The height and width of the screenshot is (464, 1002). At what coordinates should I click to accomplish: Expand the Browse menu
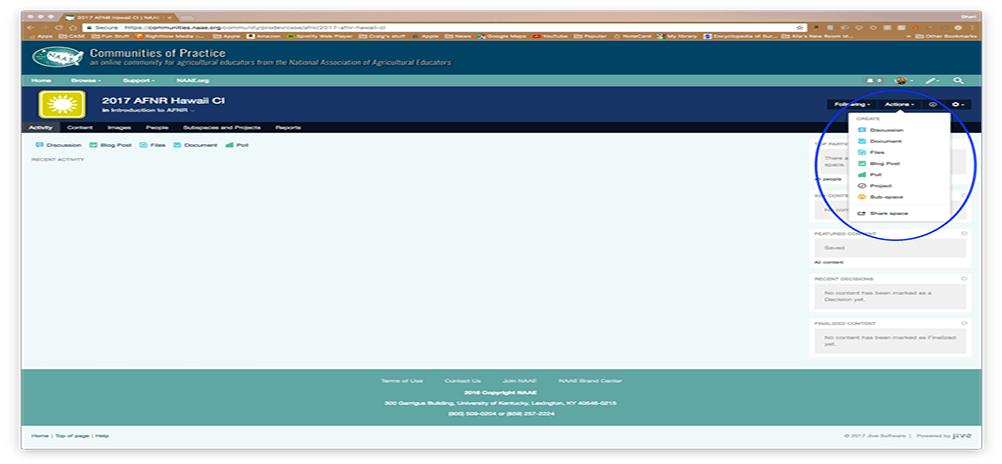(84, 80)
